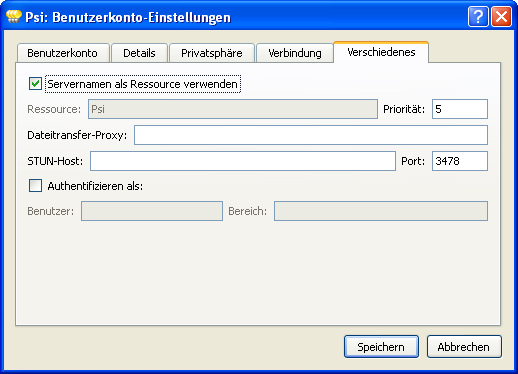Enable the Authentifizieren als checkbox
Screen dimensions: 518x374
35,186
